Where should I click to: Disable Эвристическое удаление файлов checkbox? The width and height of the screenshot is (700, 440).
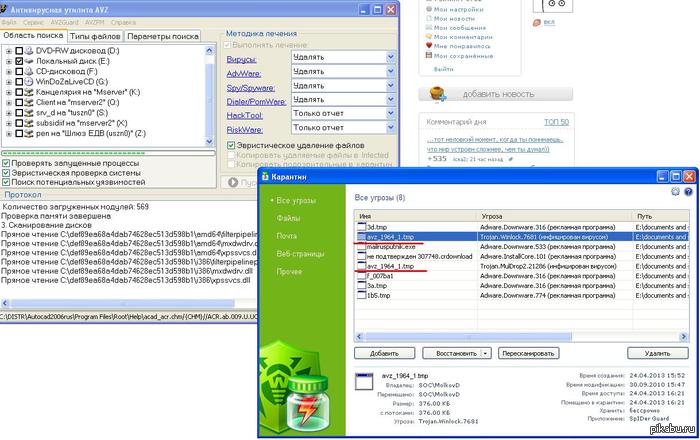231,144
